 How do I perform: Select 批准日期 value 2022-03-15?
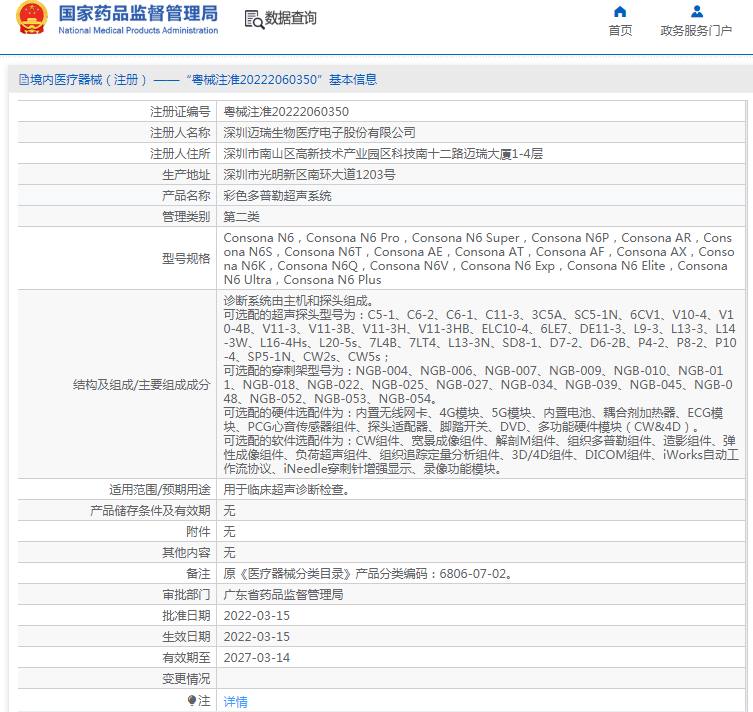click(256, 616)
